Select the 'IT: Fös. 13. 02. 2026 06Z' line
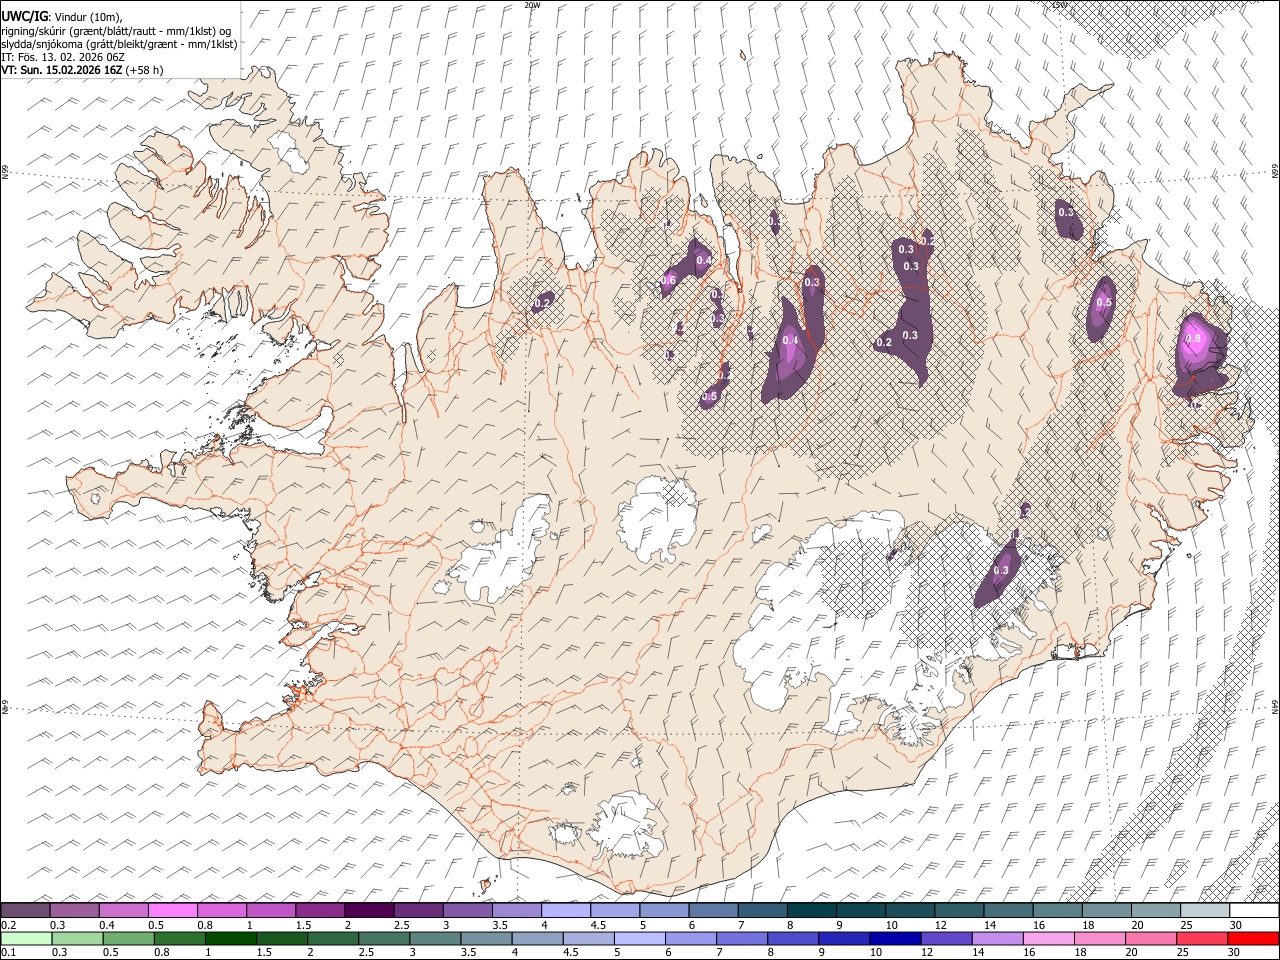 [x=63, y=57]
